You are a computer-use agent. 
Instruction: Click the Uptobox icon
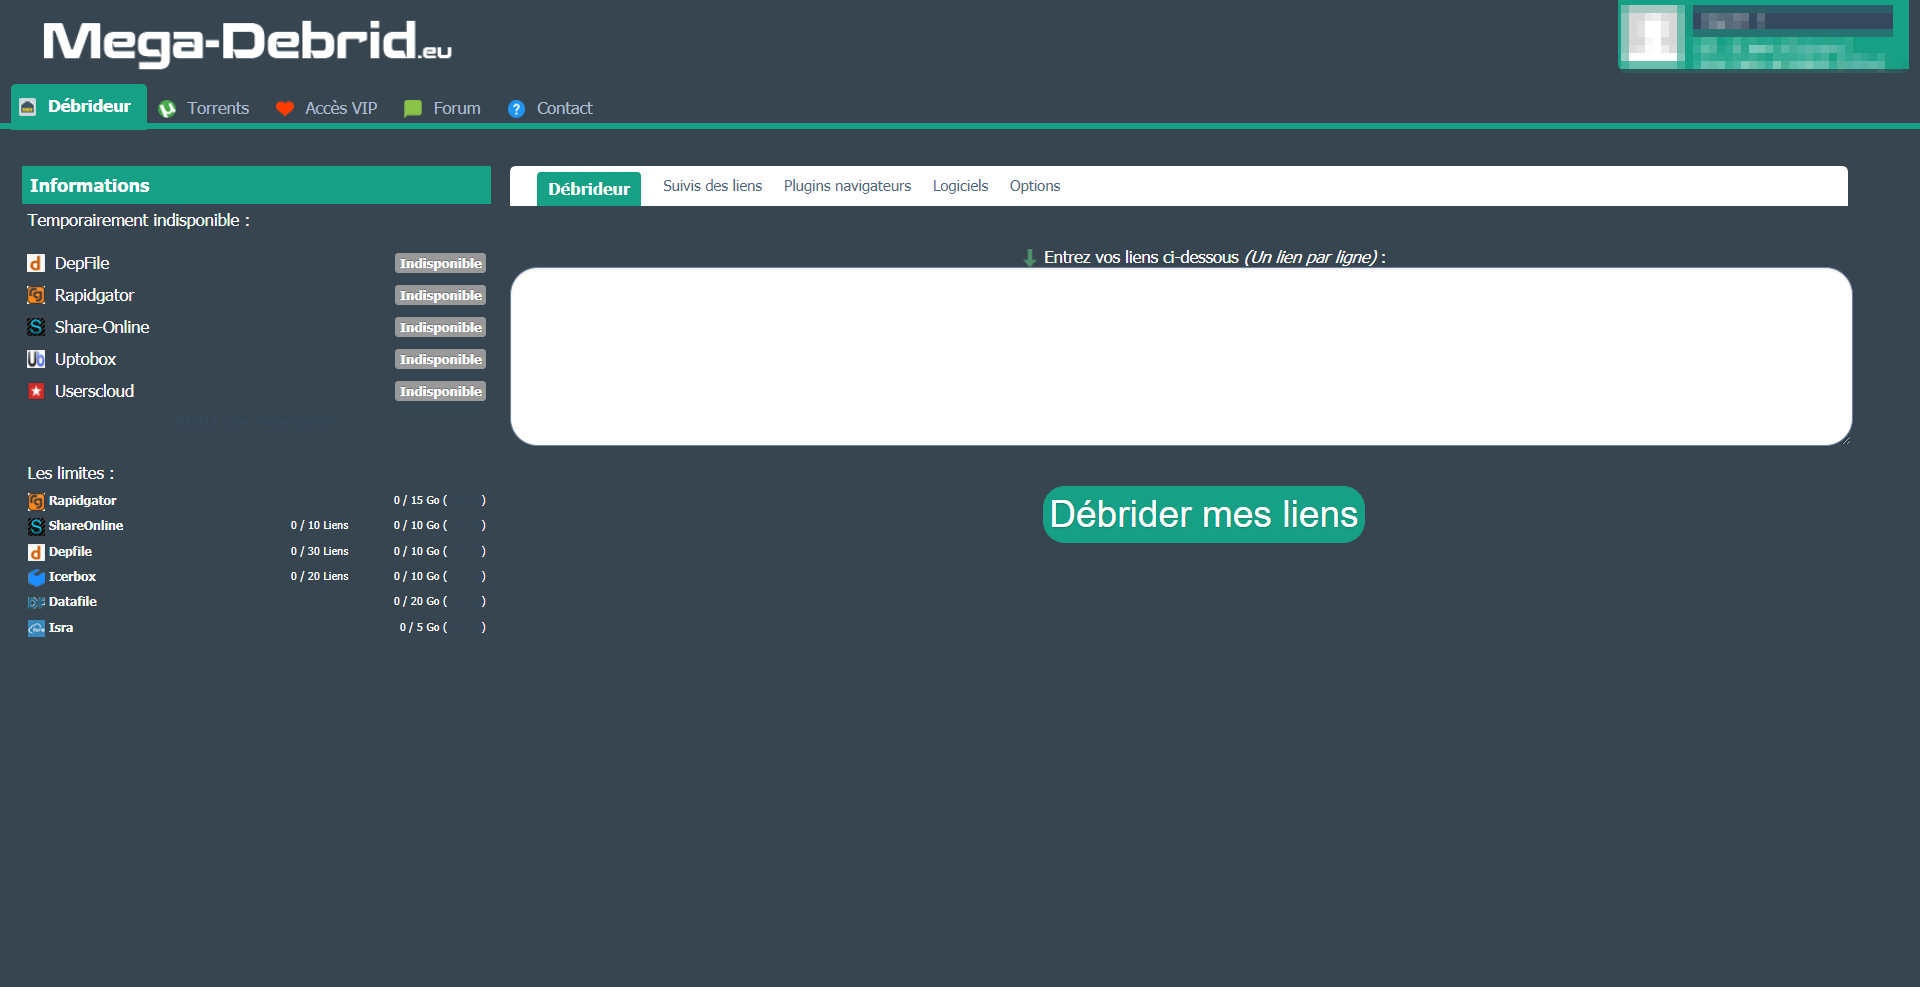pyautogui.click(x=36, y=359)
